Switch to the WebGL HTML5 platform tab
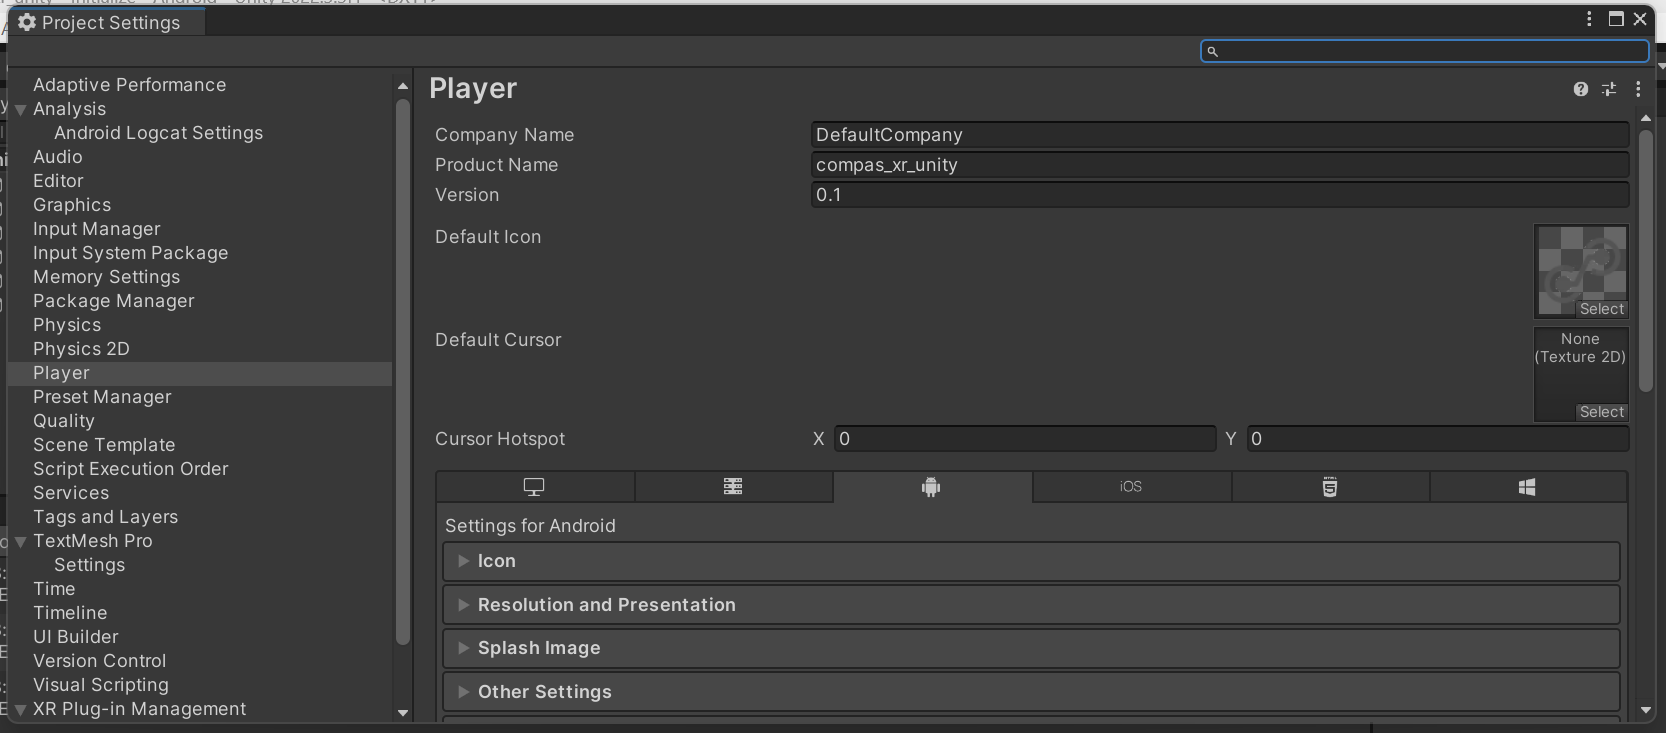 pyautogui.click(x=1329, y=487)
